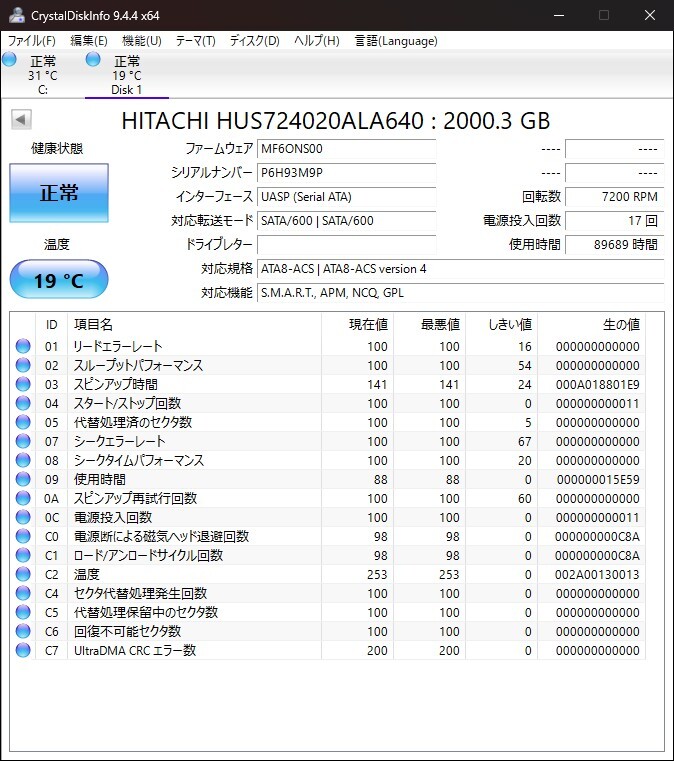Open the 言語(Language) menu
The height and width of the screenshot is (761, 674).
[396, 41]
